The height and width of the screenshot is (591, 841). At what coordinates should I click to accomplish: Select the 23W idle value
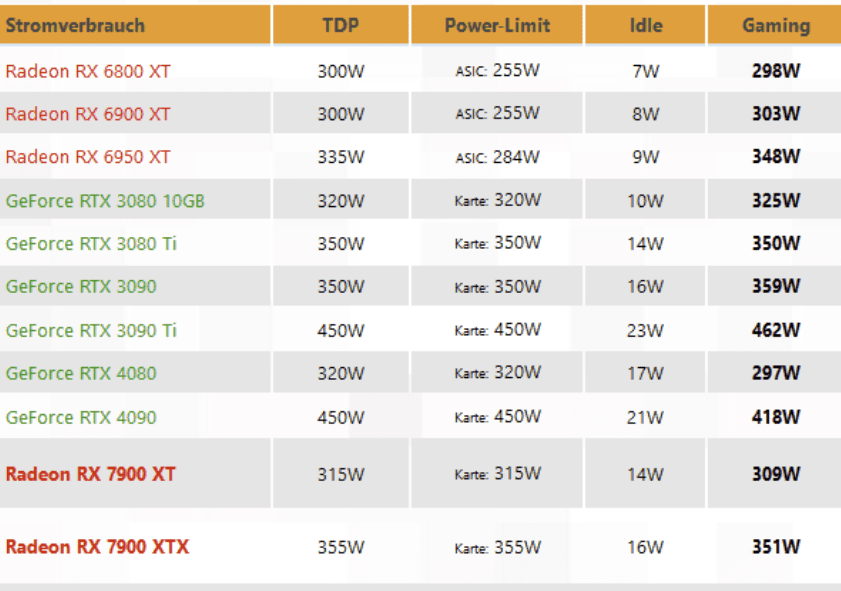(646, 330)
